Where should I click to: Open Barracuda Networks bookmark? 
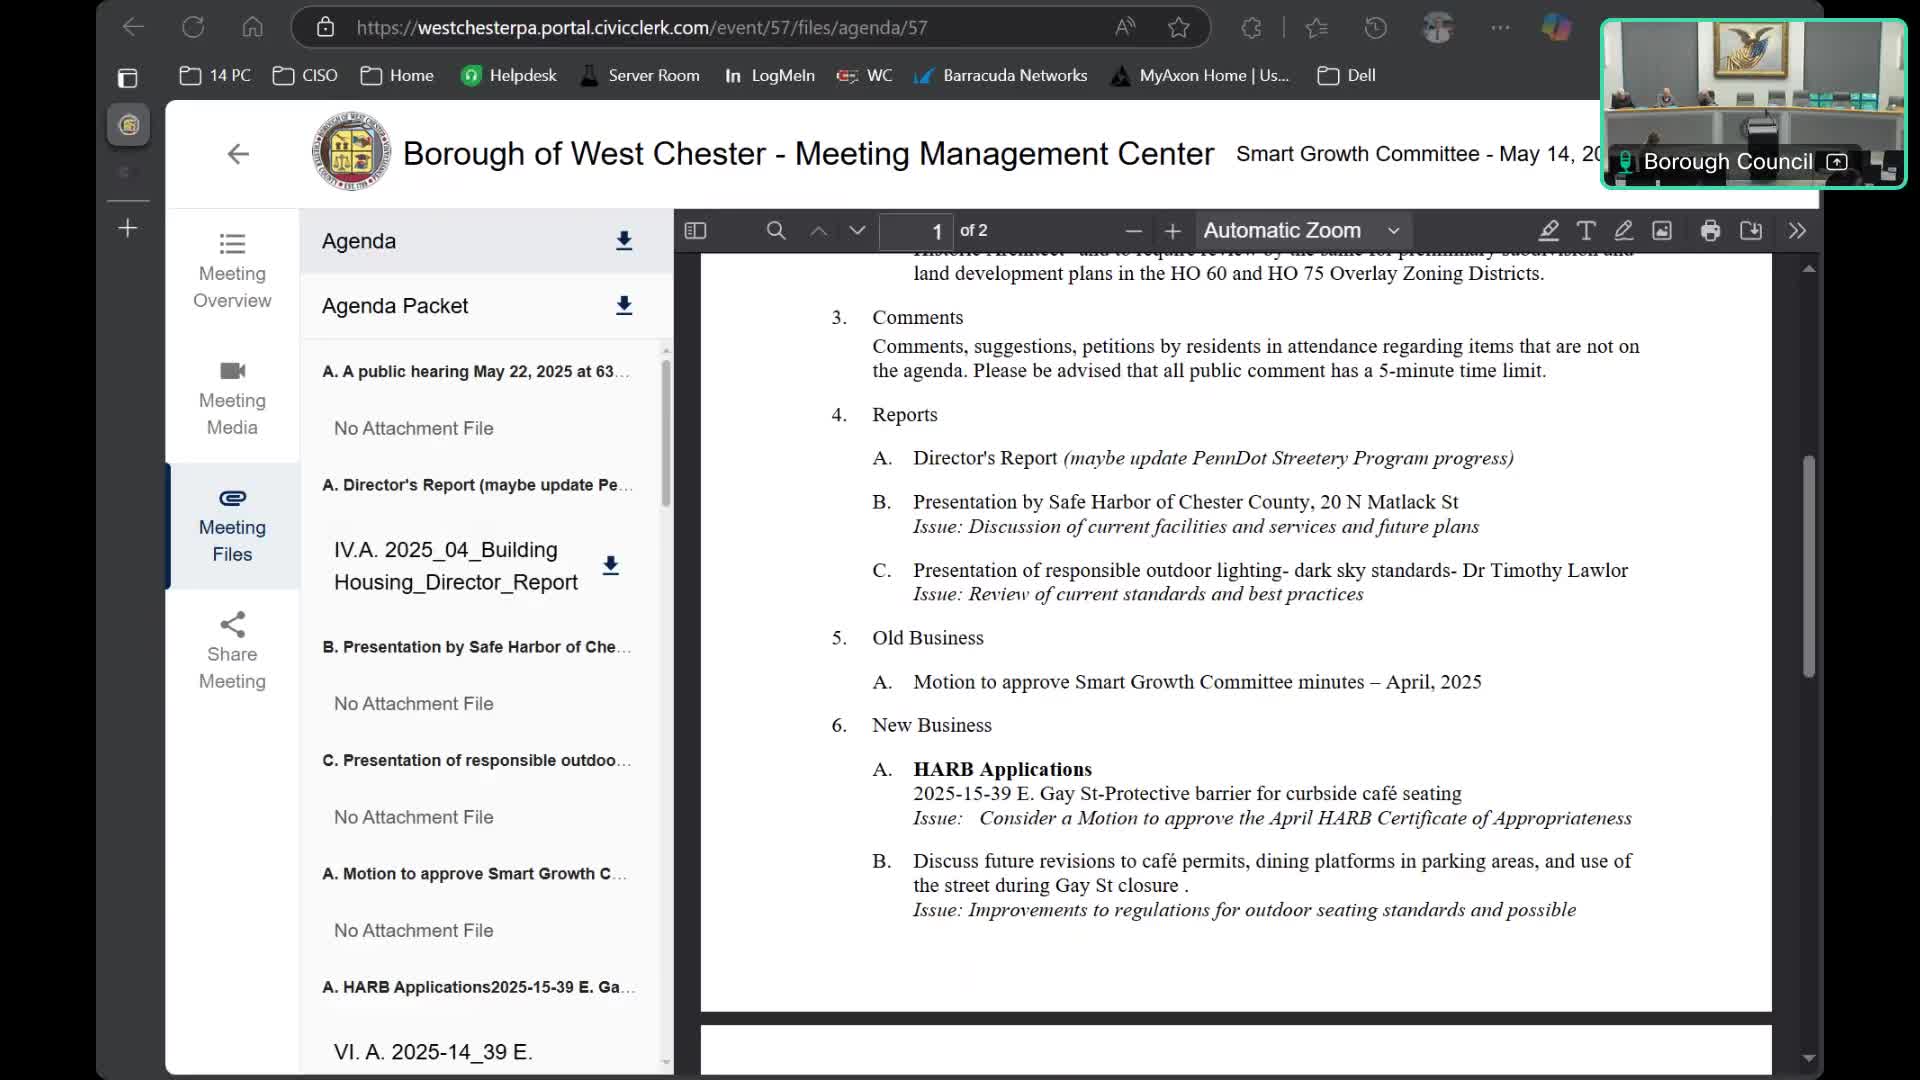(x=1000, y=75)
